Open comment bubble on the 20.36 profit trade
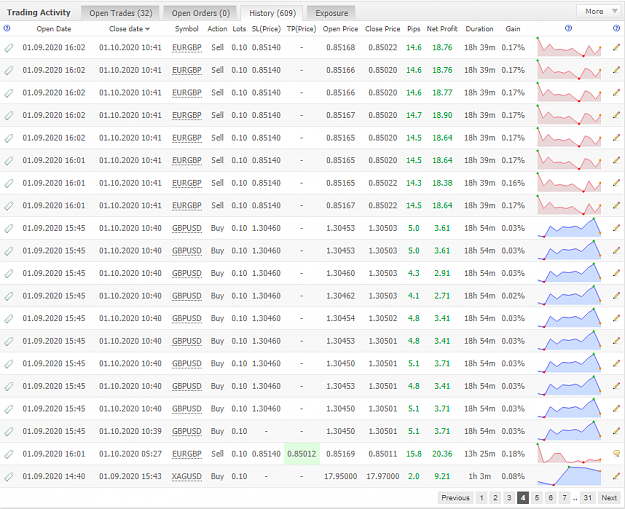 click(616, 454)
